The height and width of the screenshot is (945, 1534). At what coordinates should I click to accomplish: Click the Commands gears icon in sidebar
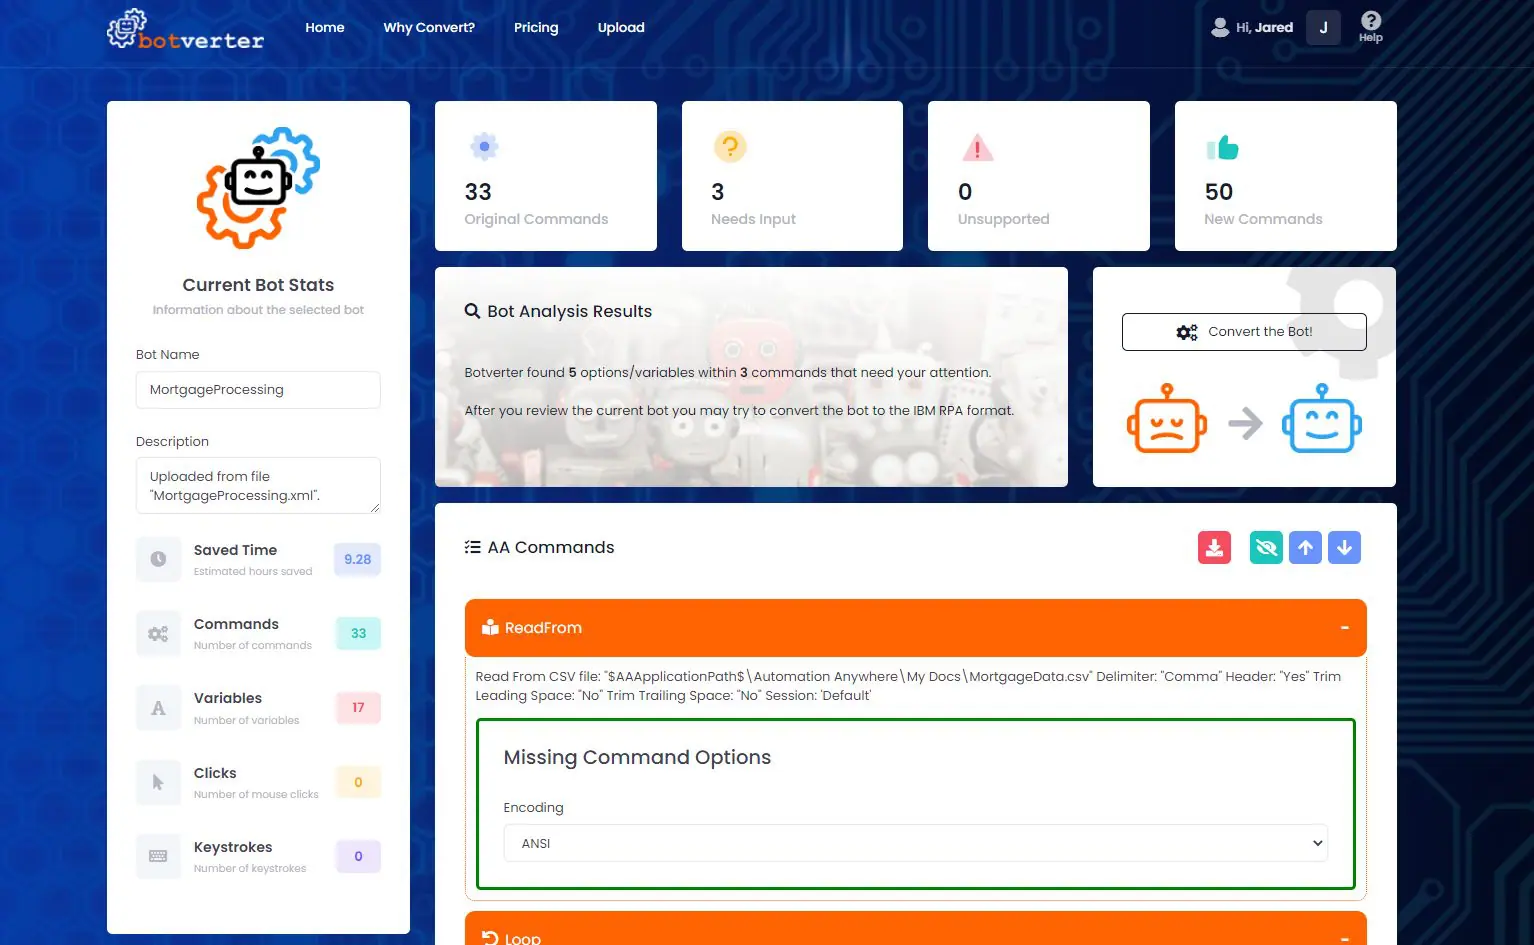158,634
